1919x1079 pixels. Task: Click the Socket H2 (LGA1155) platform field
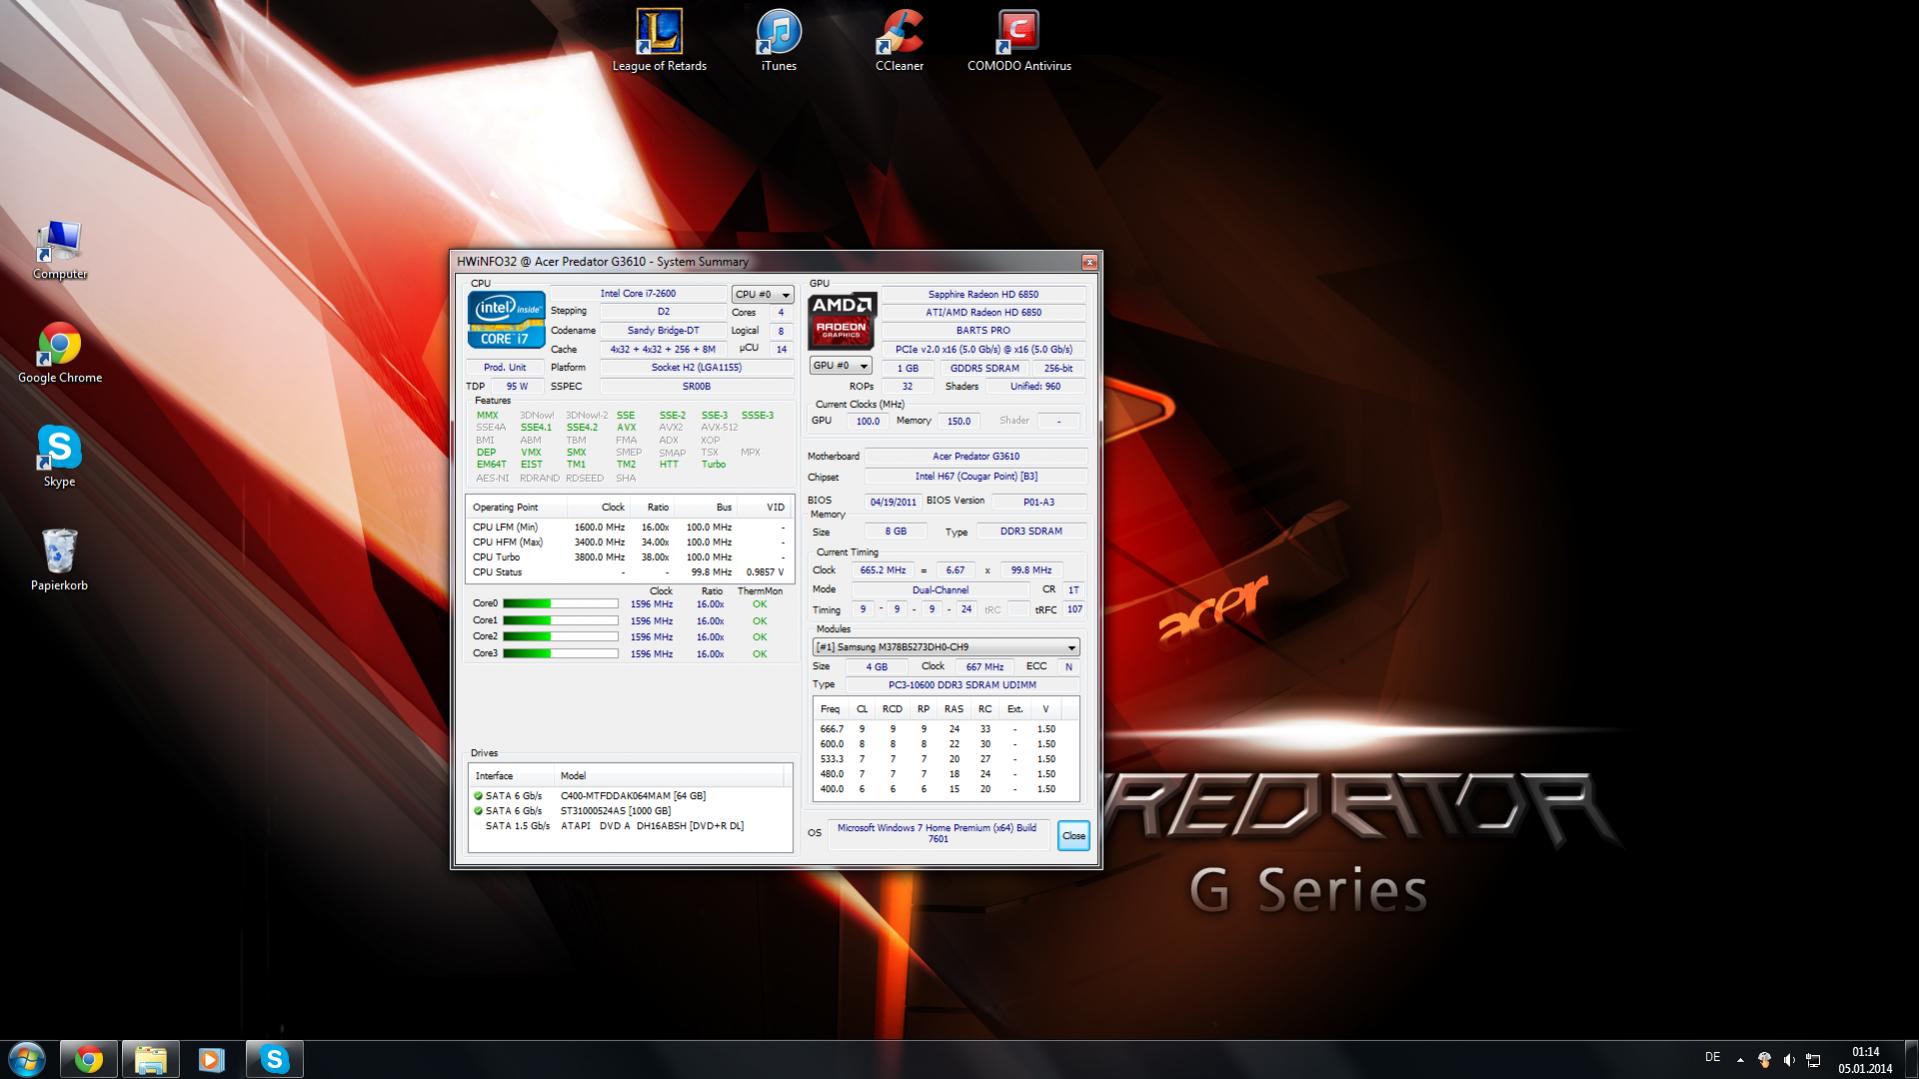pyautogui.click(x=696, y=368)
